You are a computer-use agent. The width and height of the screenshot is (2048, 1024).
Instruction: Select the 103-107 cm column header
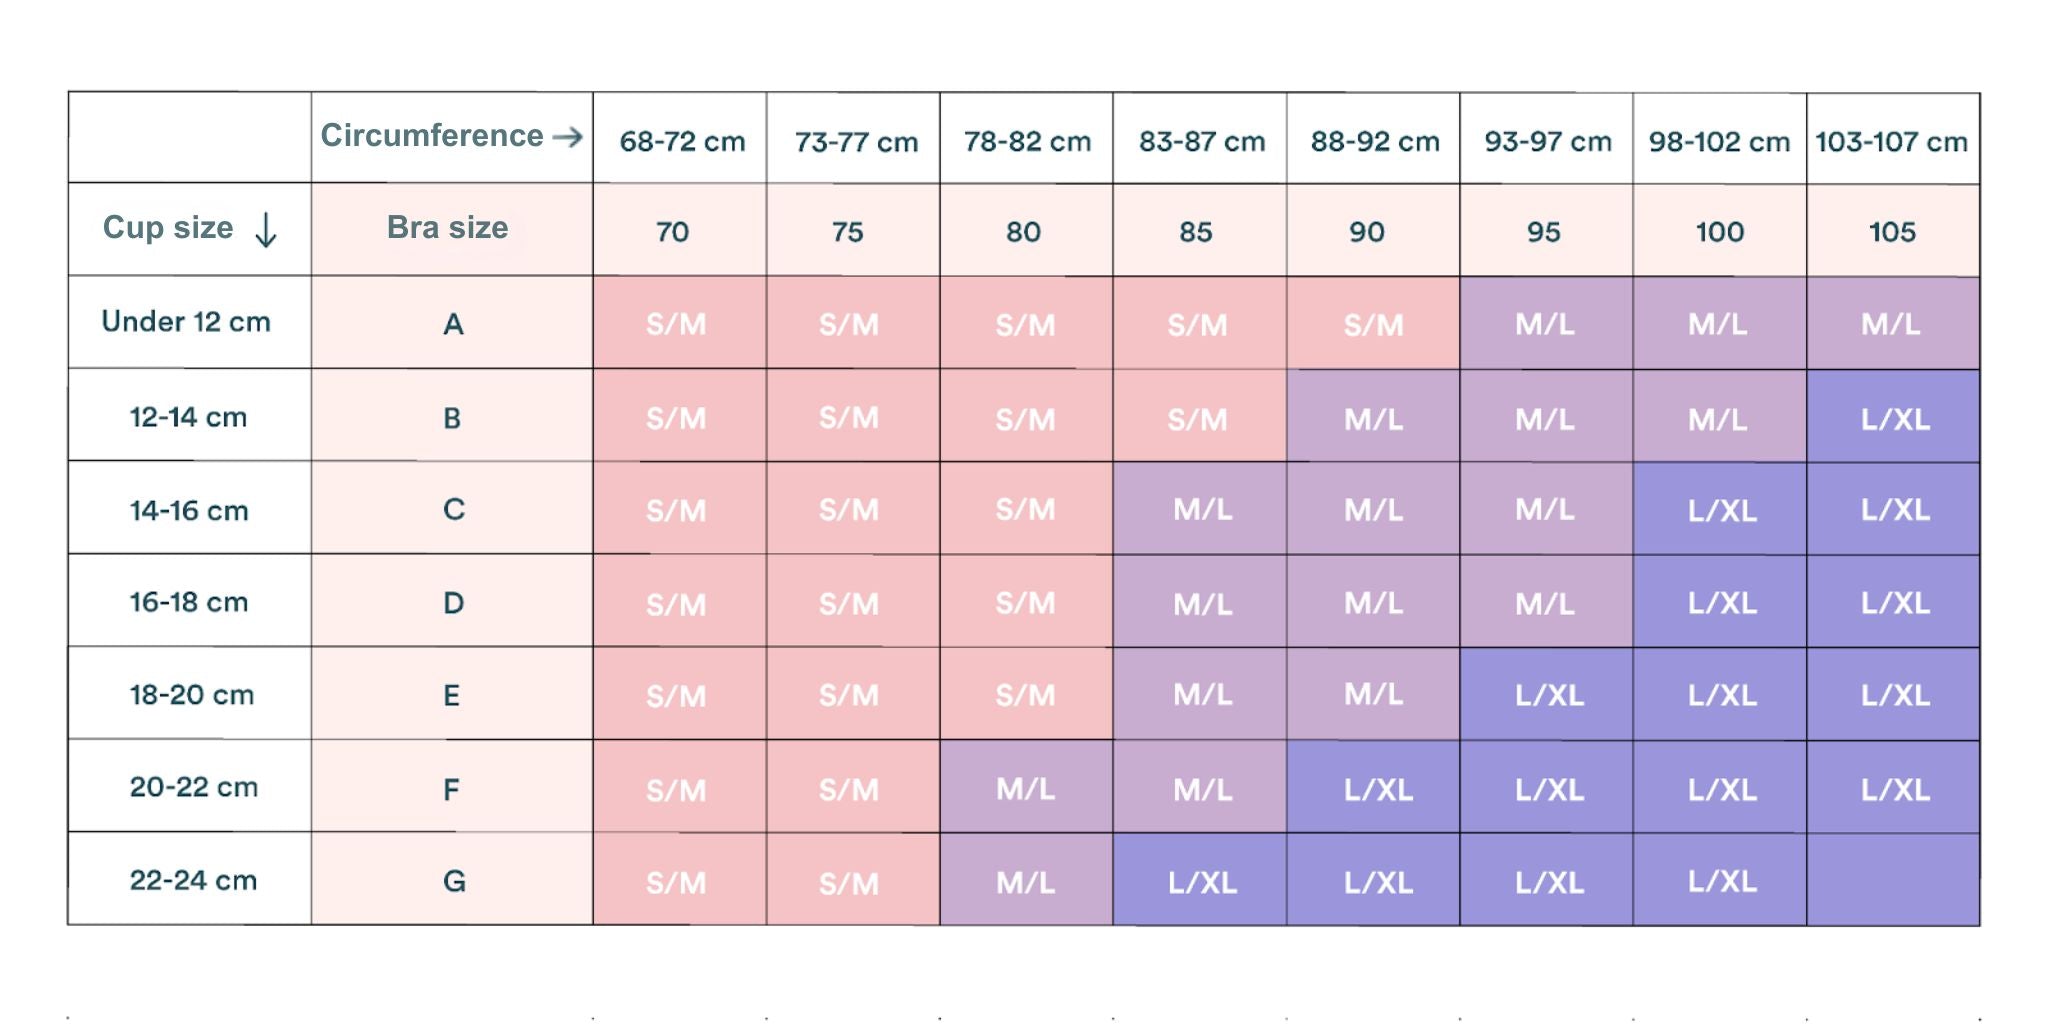[x=1891, y=141]
